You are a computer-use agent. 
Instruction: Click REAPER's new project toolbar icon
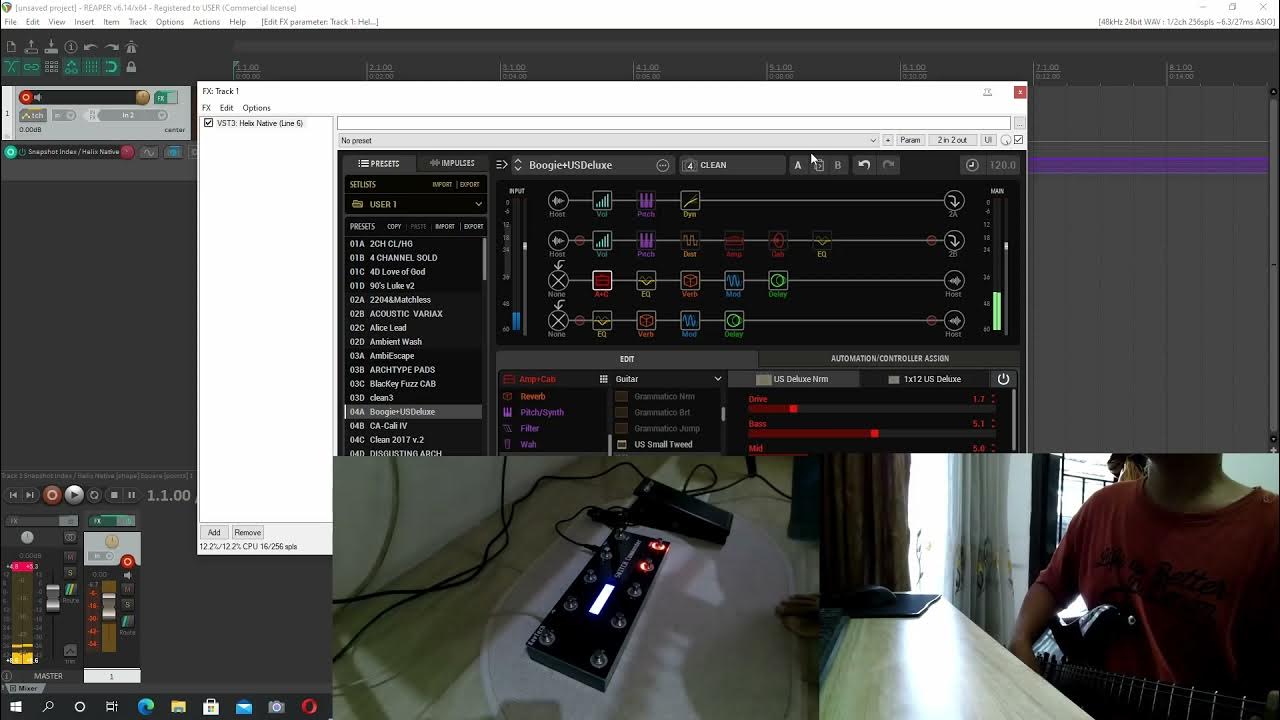click(11, 47)
